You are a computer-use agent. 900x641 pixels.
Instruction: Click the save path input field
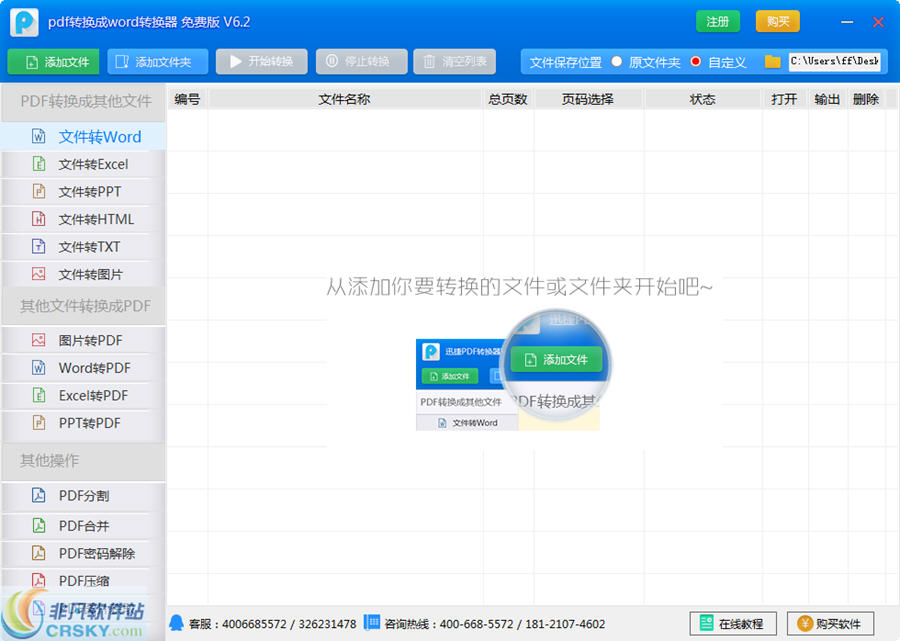coord(835,61)
